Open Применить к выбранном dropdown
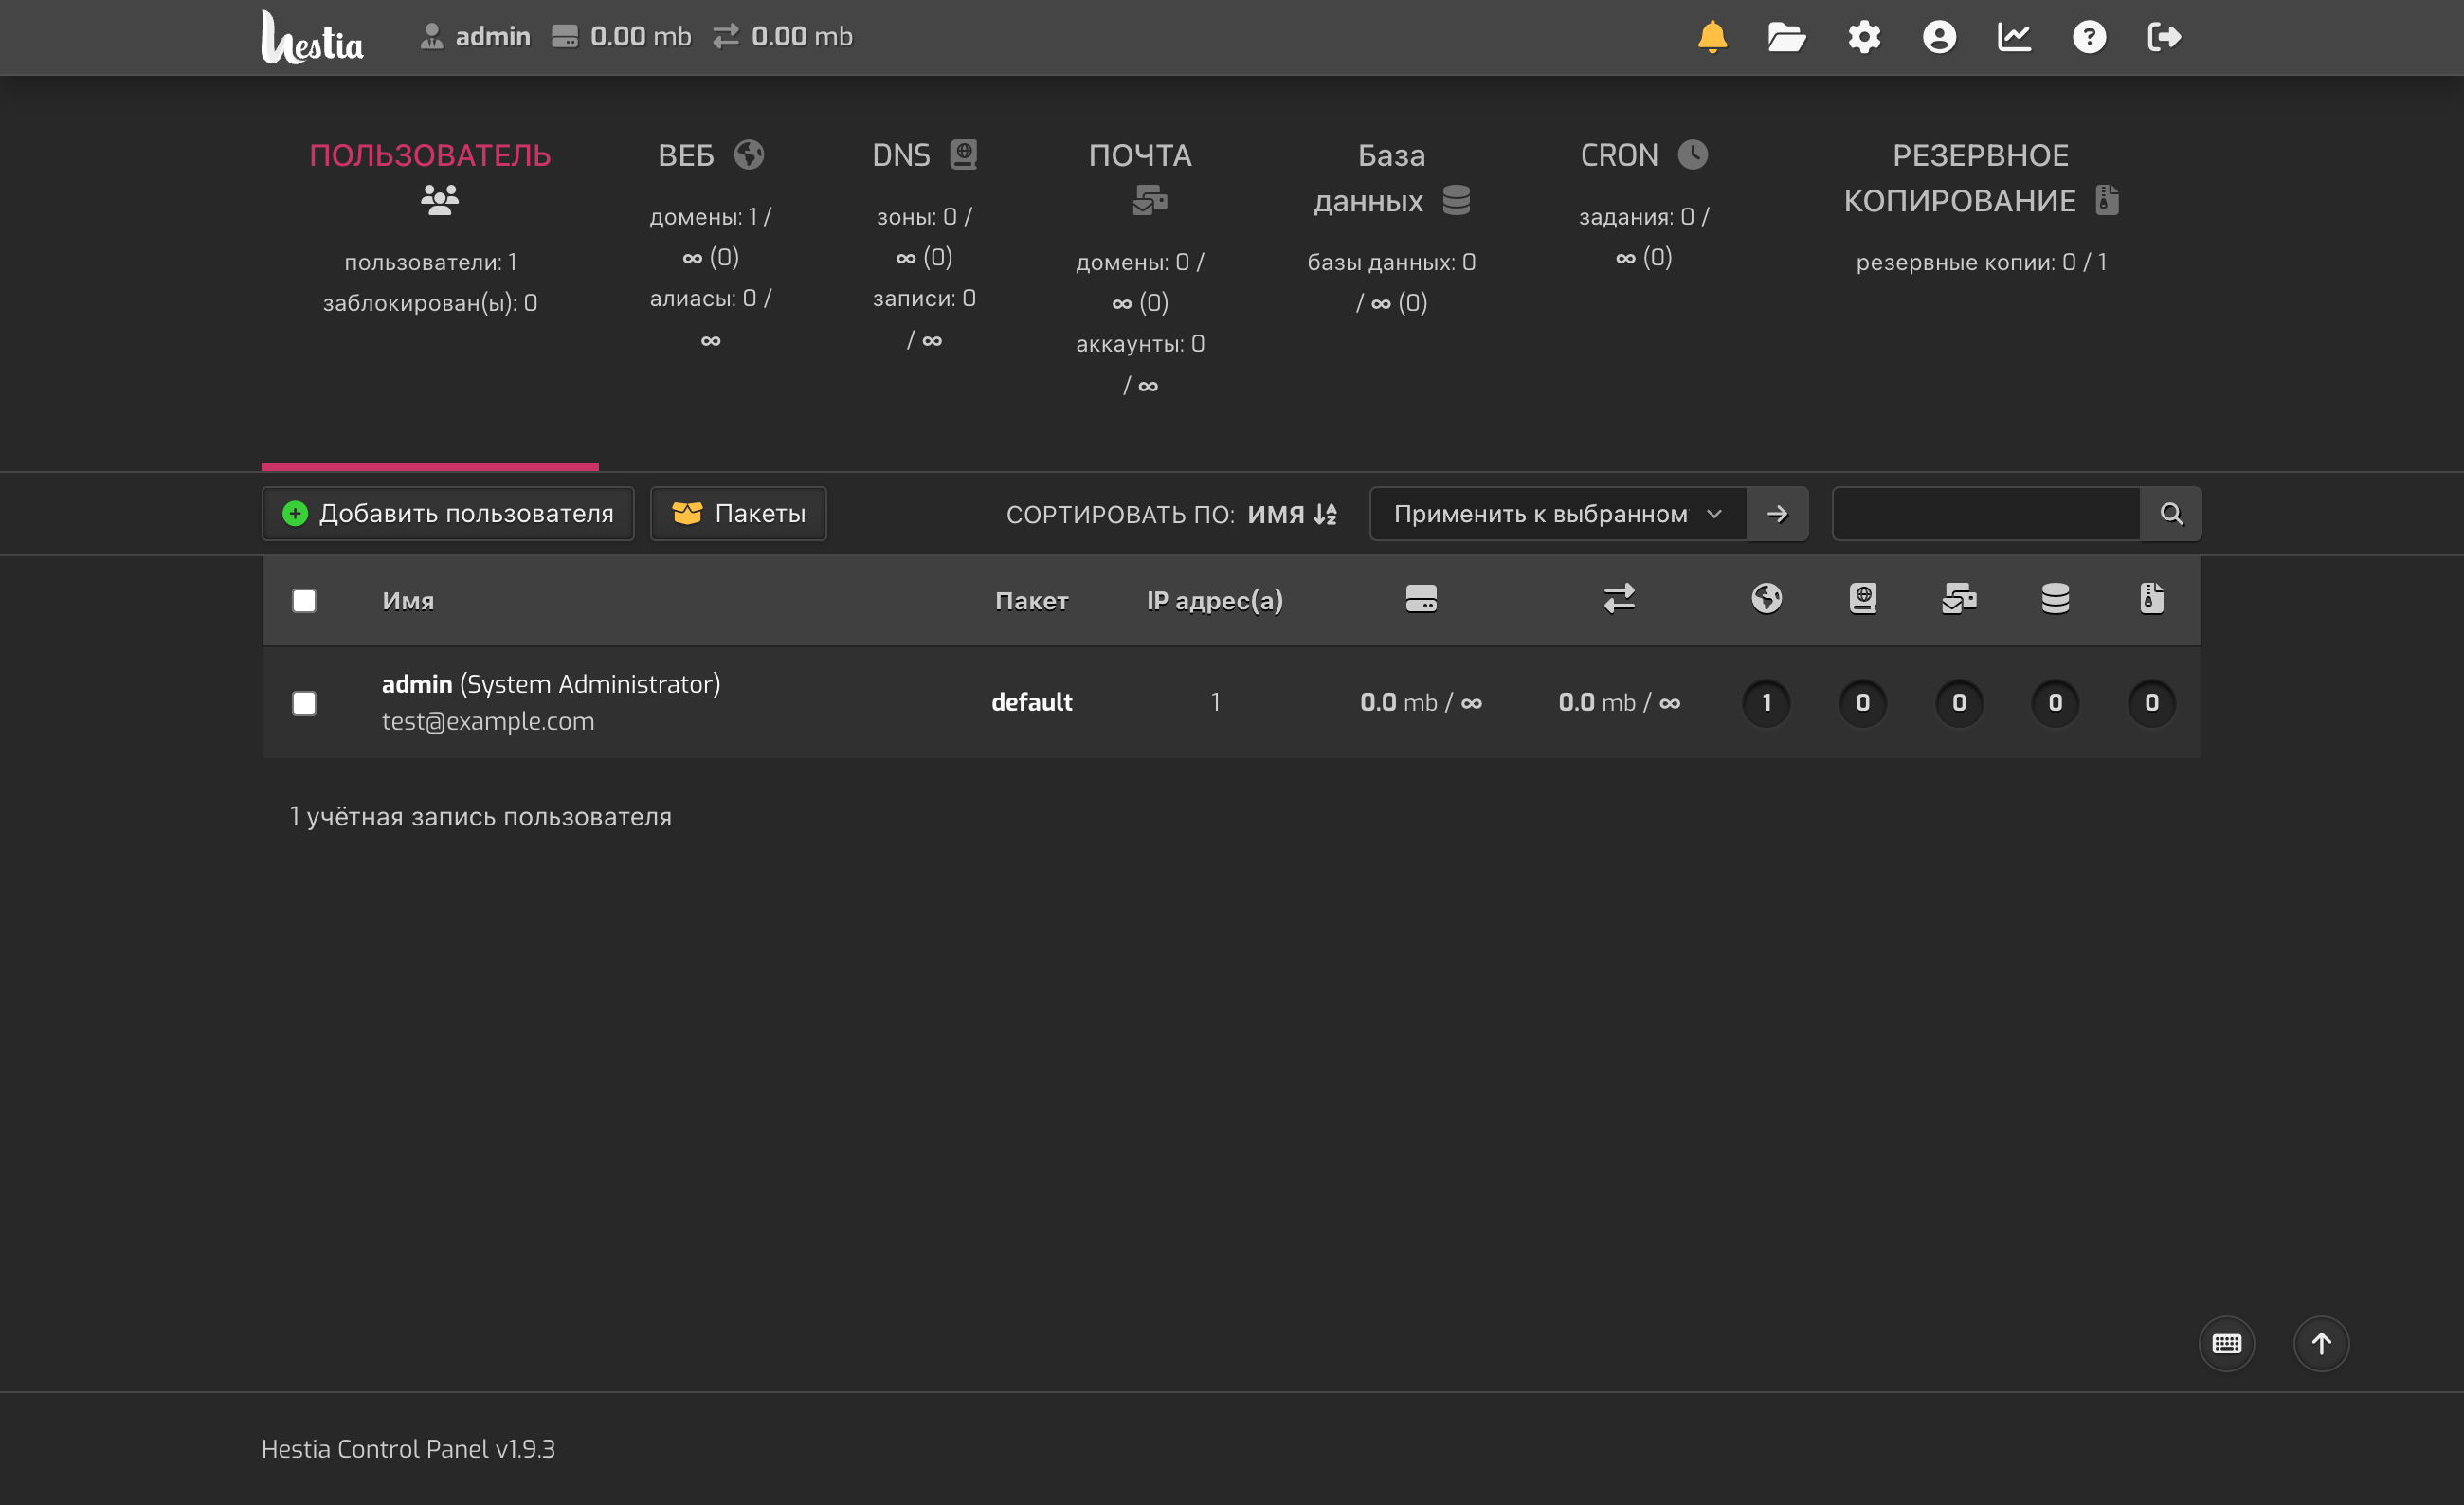2464x1505 pixels. click(1558, 514)
